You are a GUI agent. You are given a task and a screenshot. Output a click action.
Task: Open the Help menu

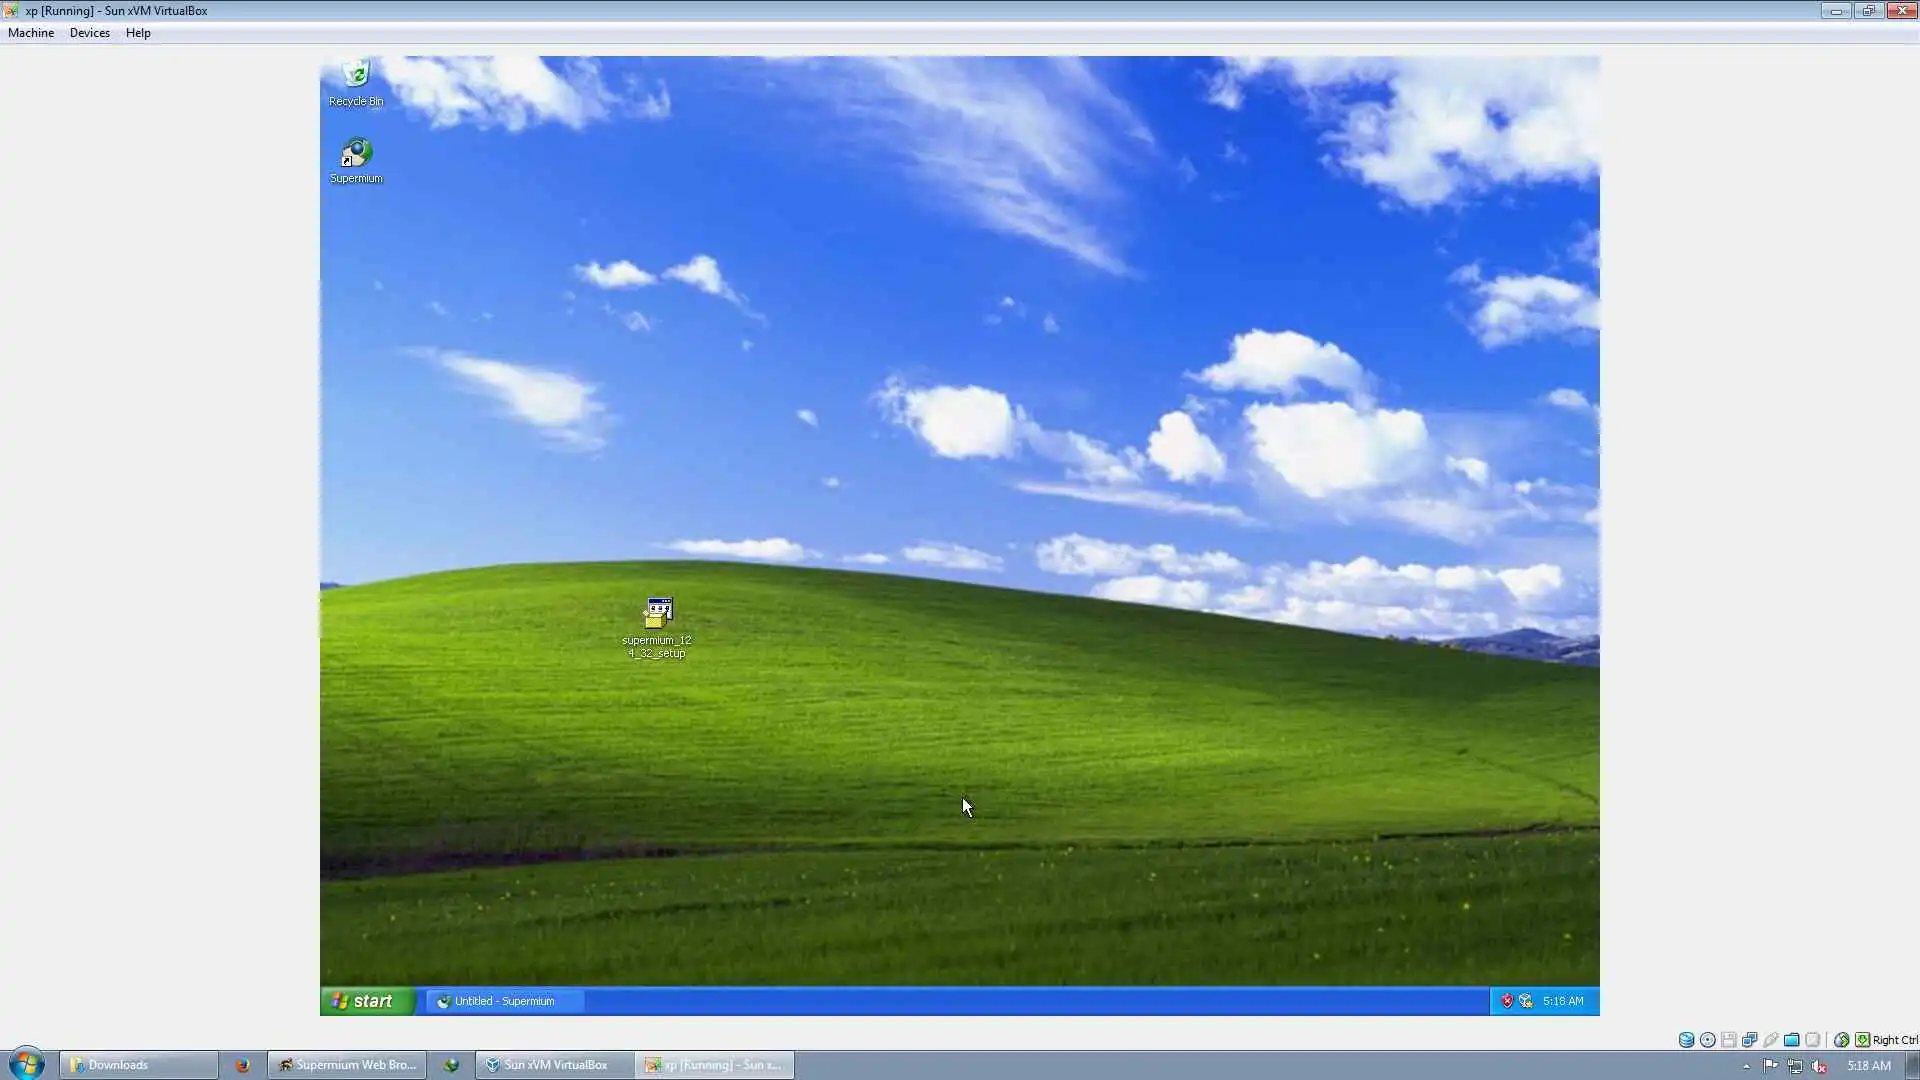point(138,33)
